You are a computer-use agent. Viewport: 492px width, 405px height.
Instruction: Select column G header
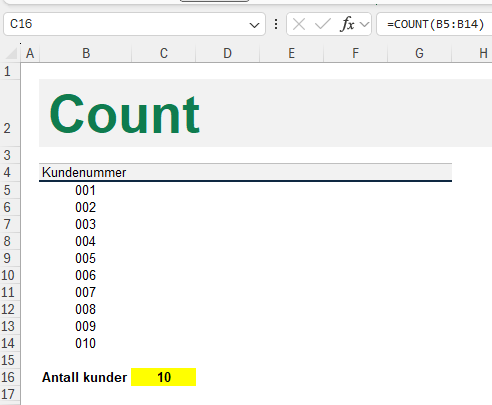tap(419, 53)
